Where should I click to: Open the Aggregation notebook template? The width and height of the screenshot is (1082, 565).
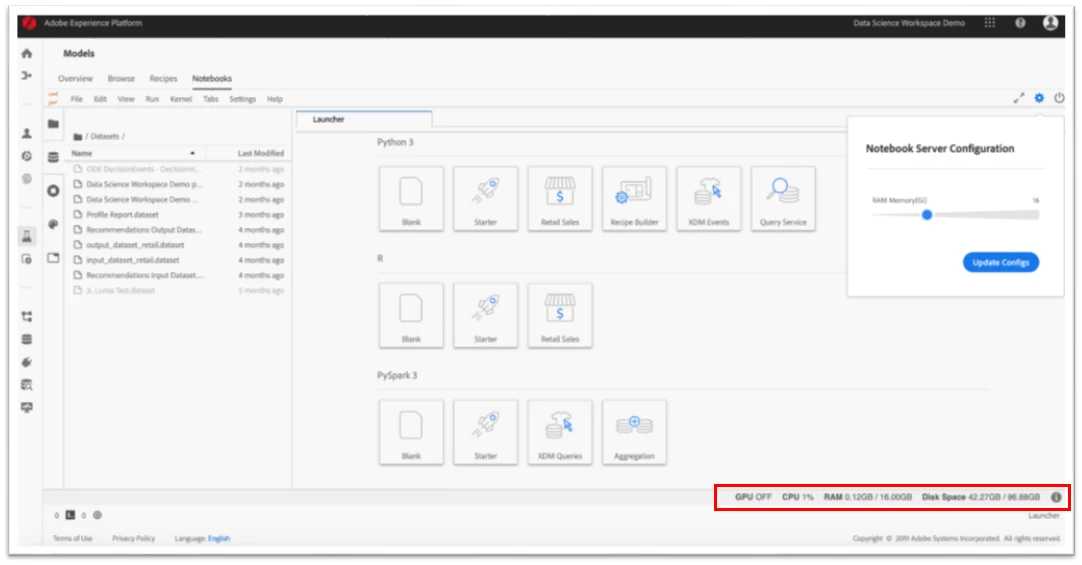(x=635, y=433)
